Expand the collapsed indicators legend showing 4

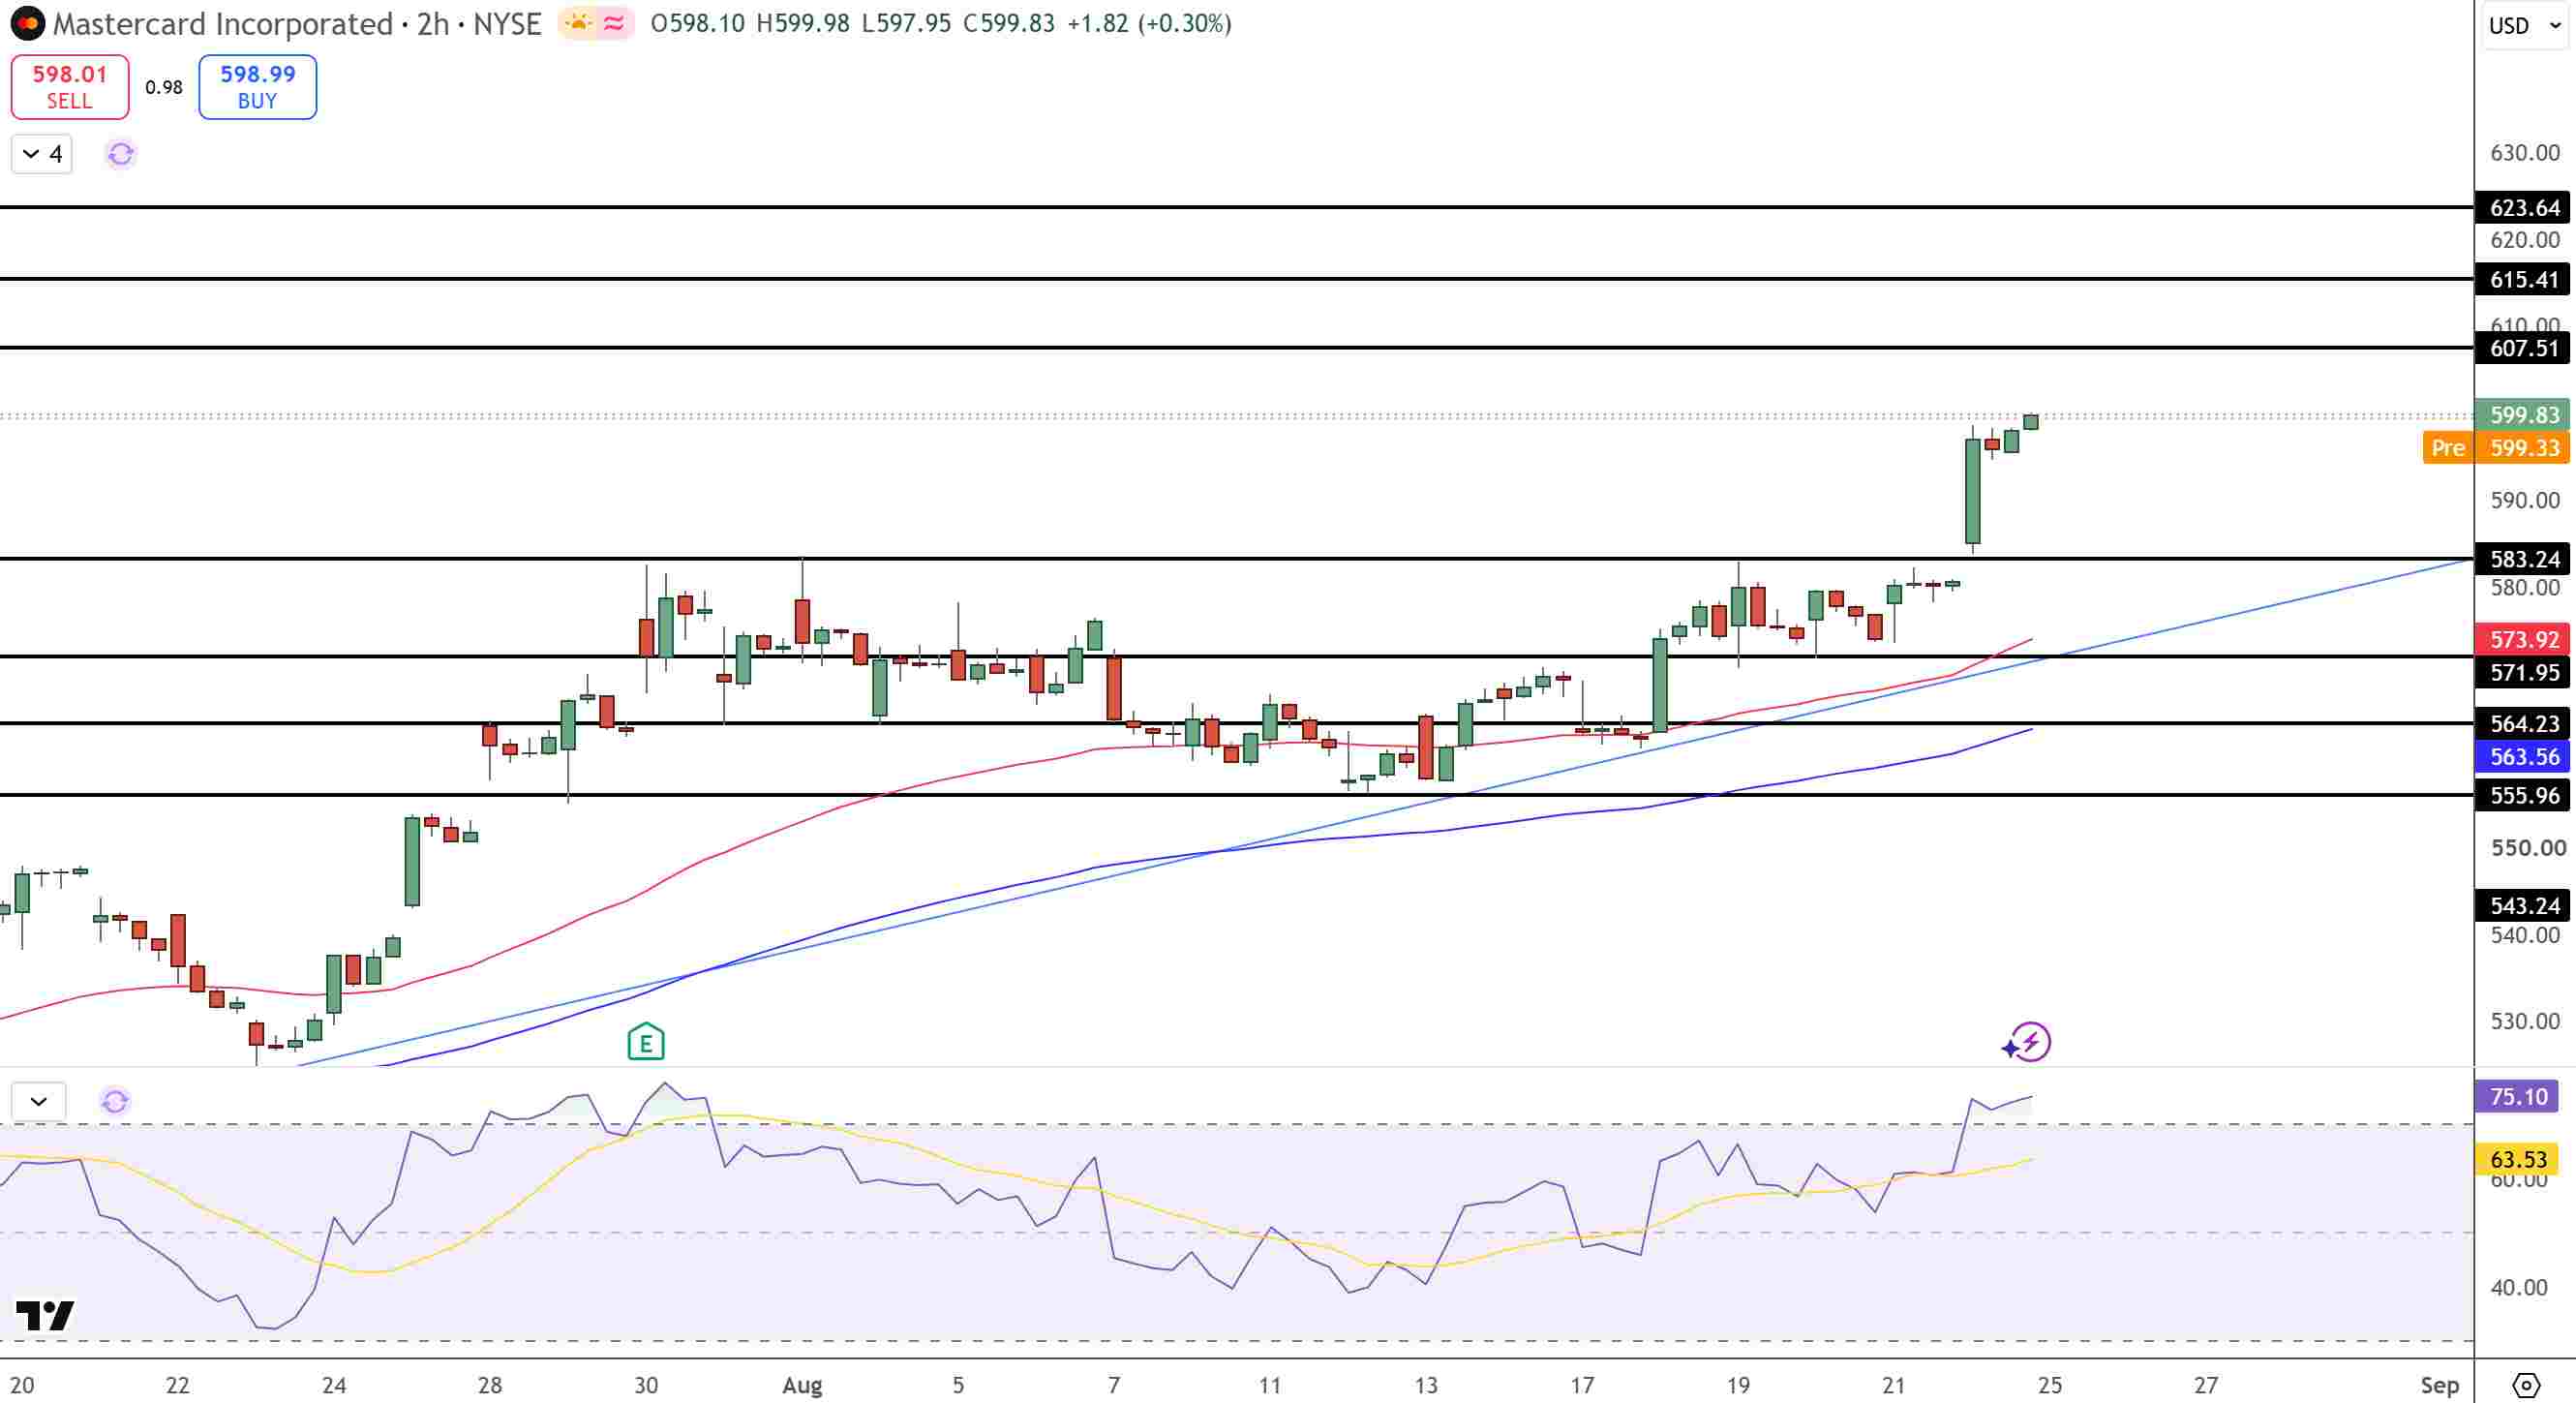click(42, 154)
